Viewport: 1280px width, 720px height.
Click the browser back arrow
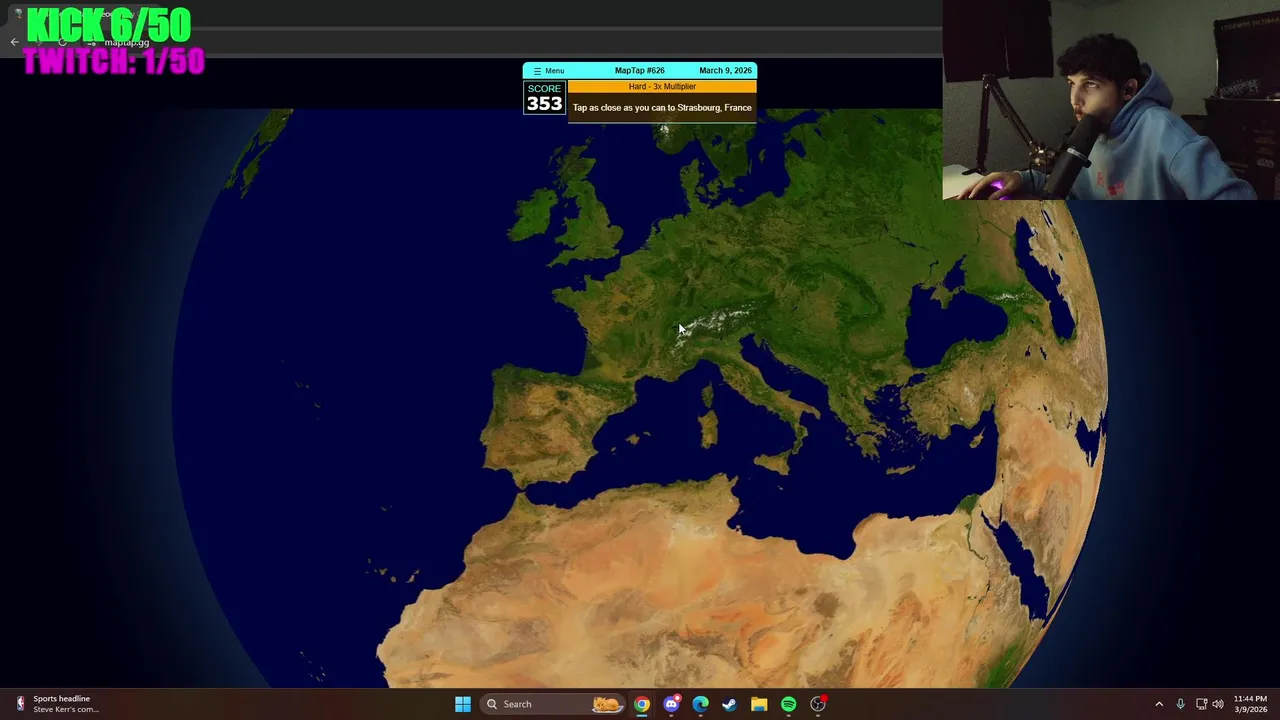tap(14, 42)
